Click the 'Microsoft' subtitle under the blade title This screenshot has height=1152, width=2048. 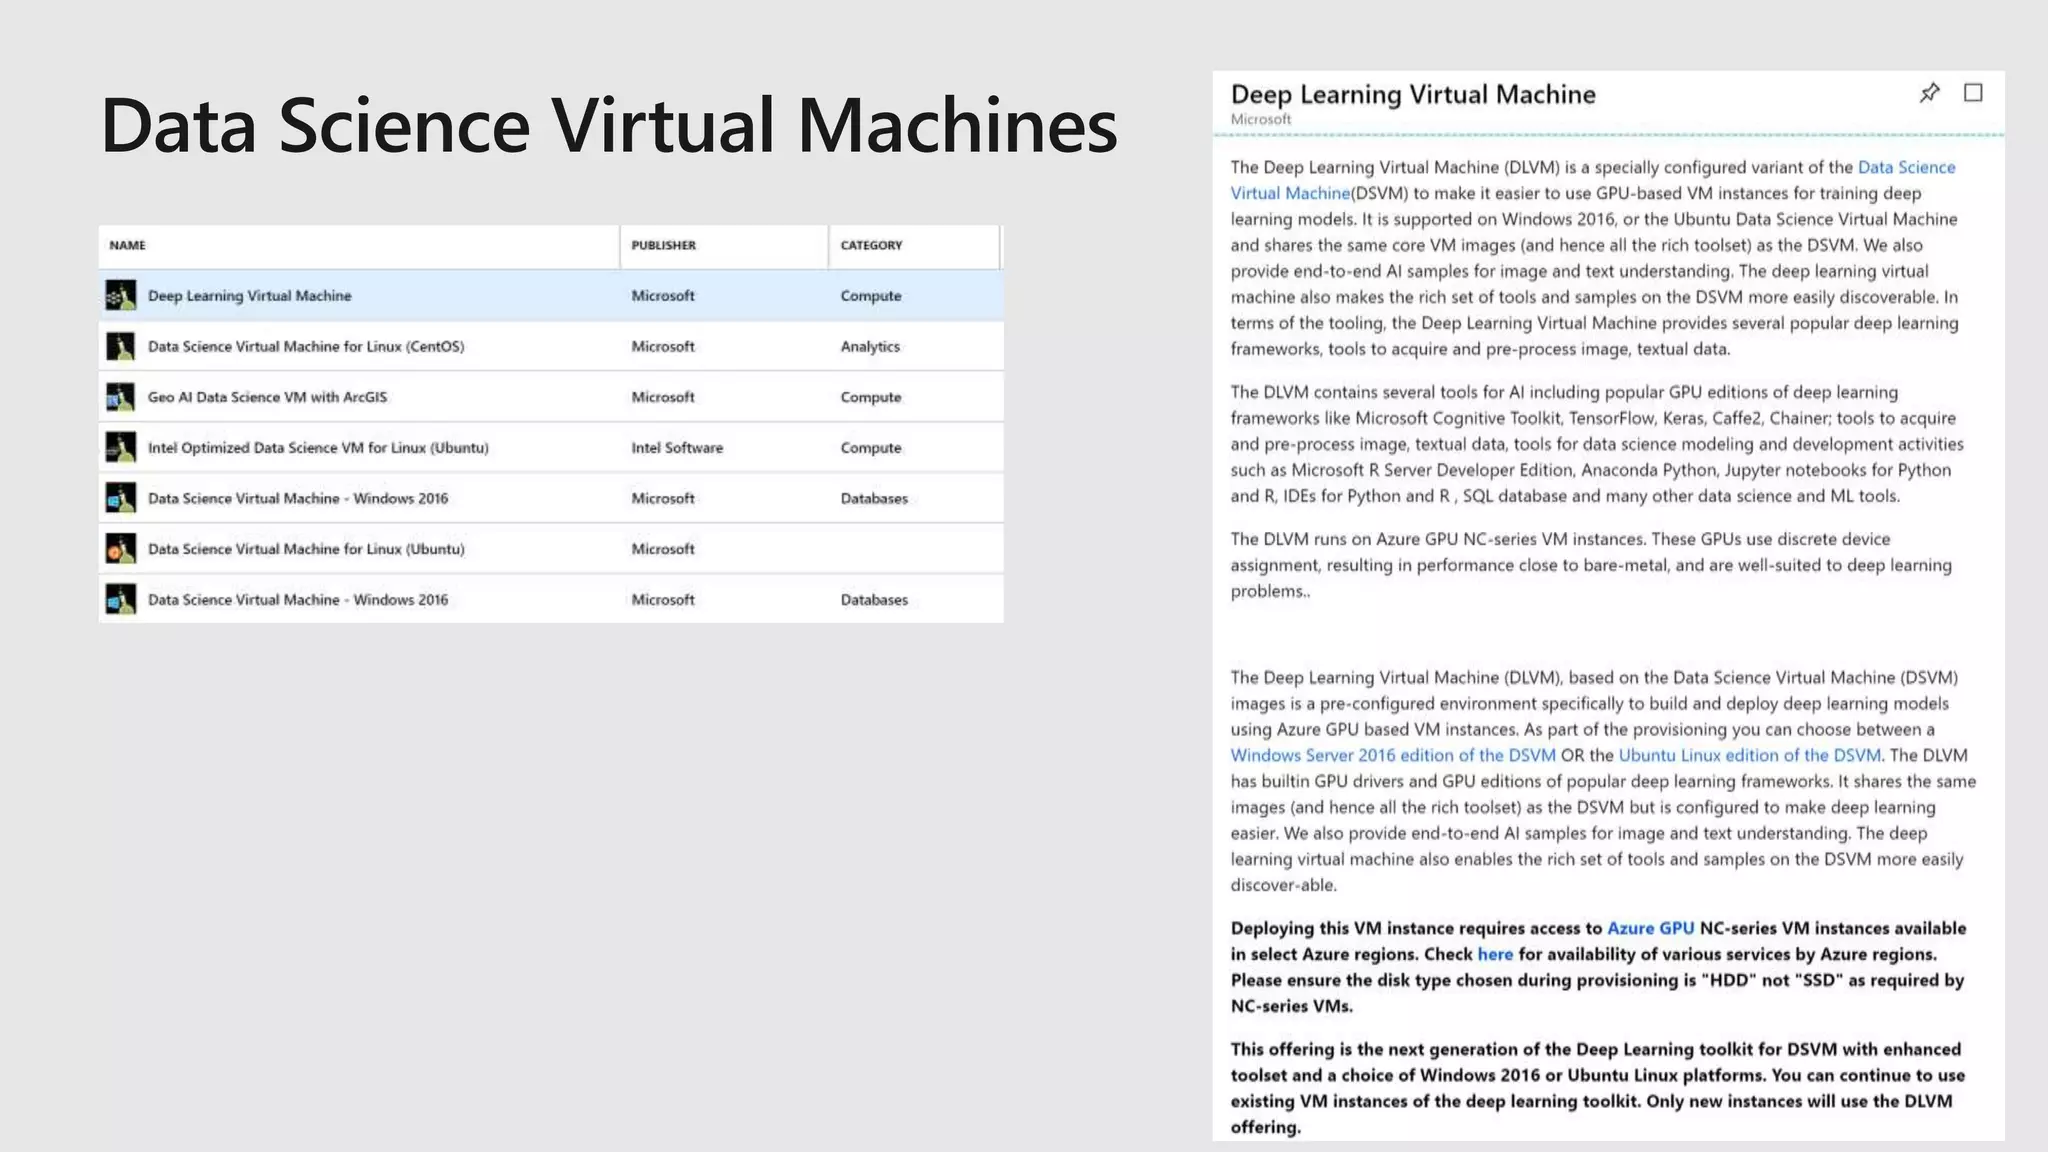[1261, 119]
